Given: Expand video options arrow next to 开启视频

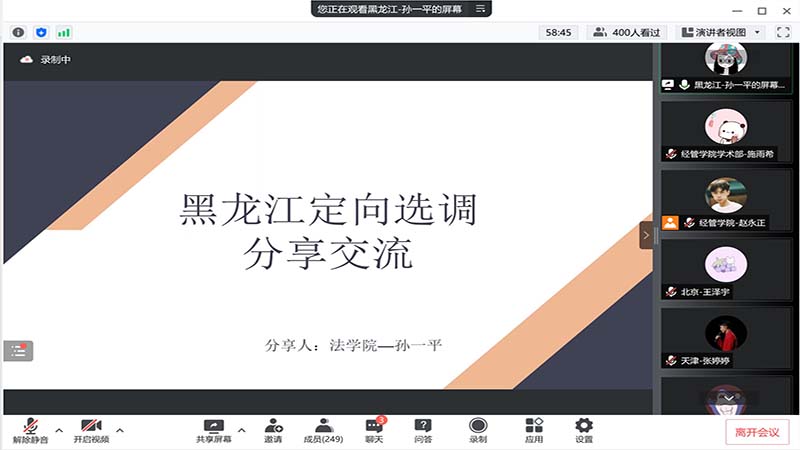Looking at the screenshot, I should (120, 430).
